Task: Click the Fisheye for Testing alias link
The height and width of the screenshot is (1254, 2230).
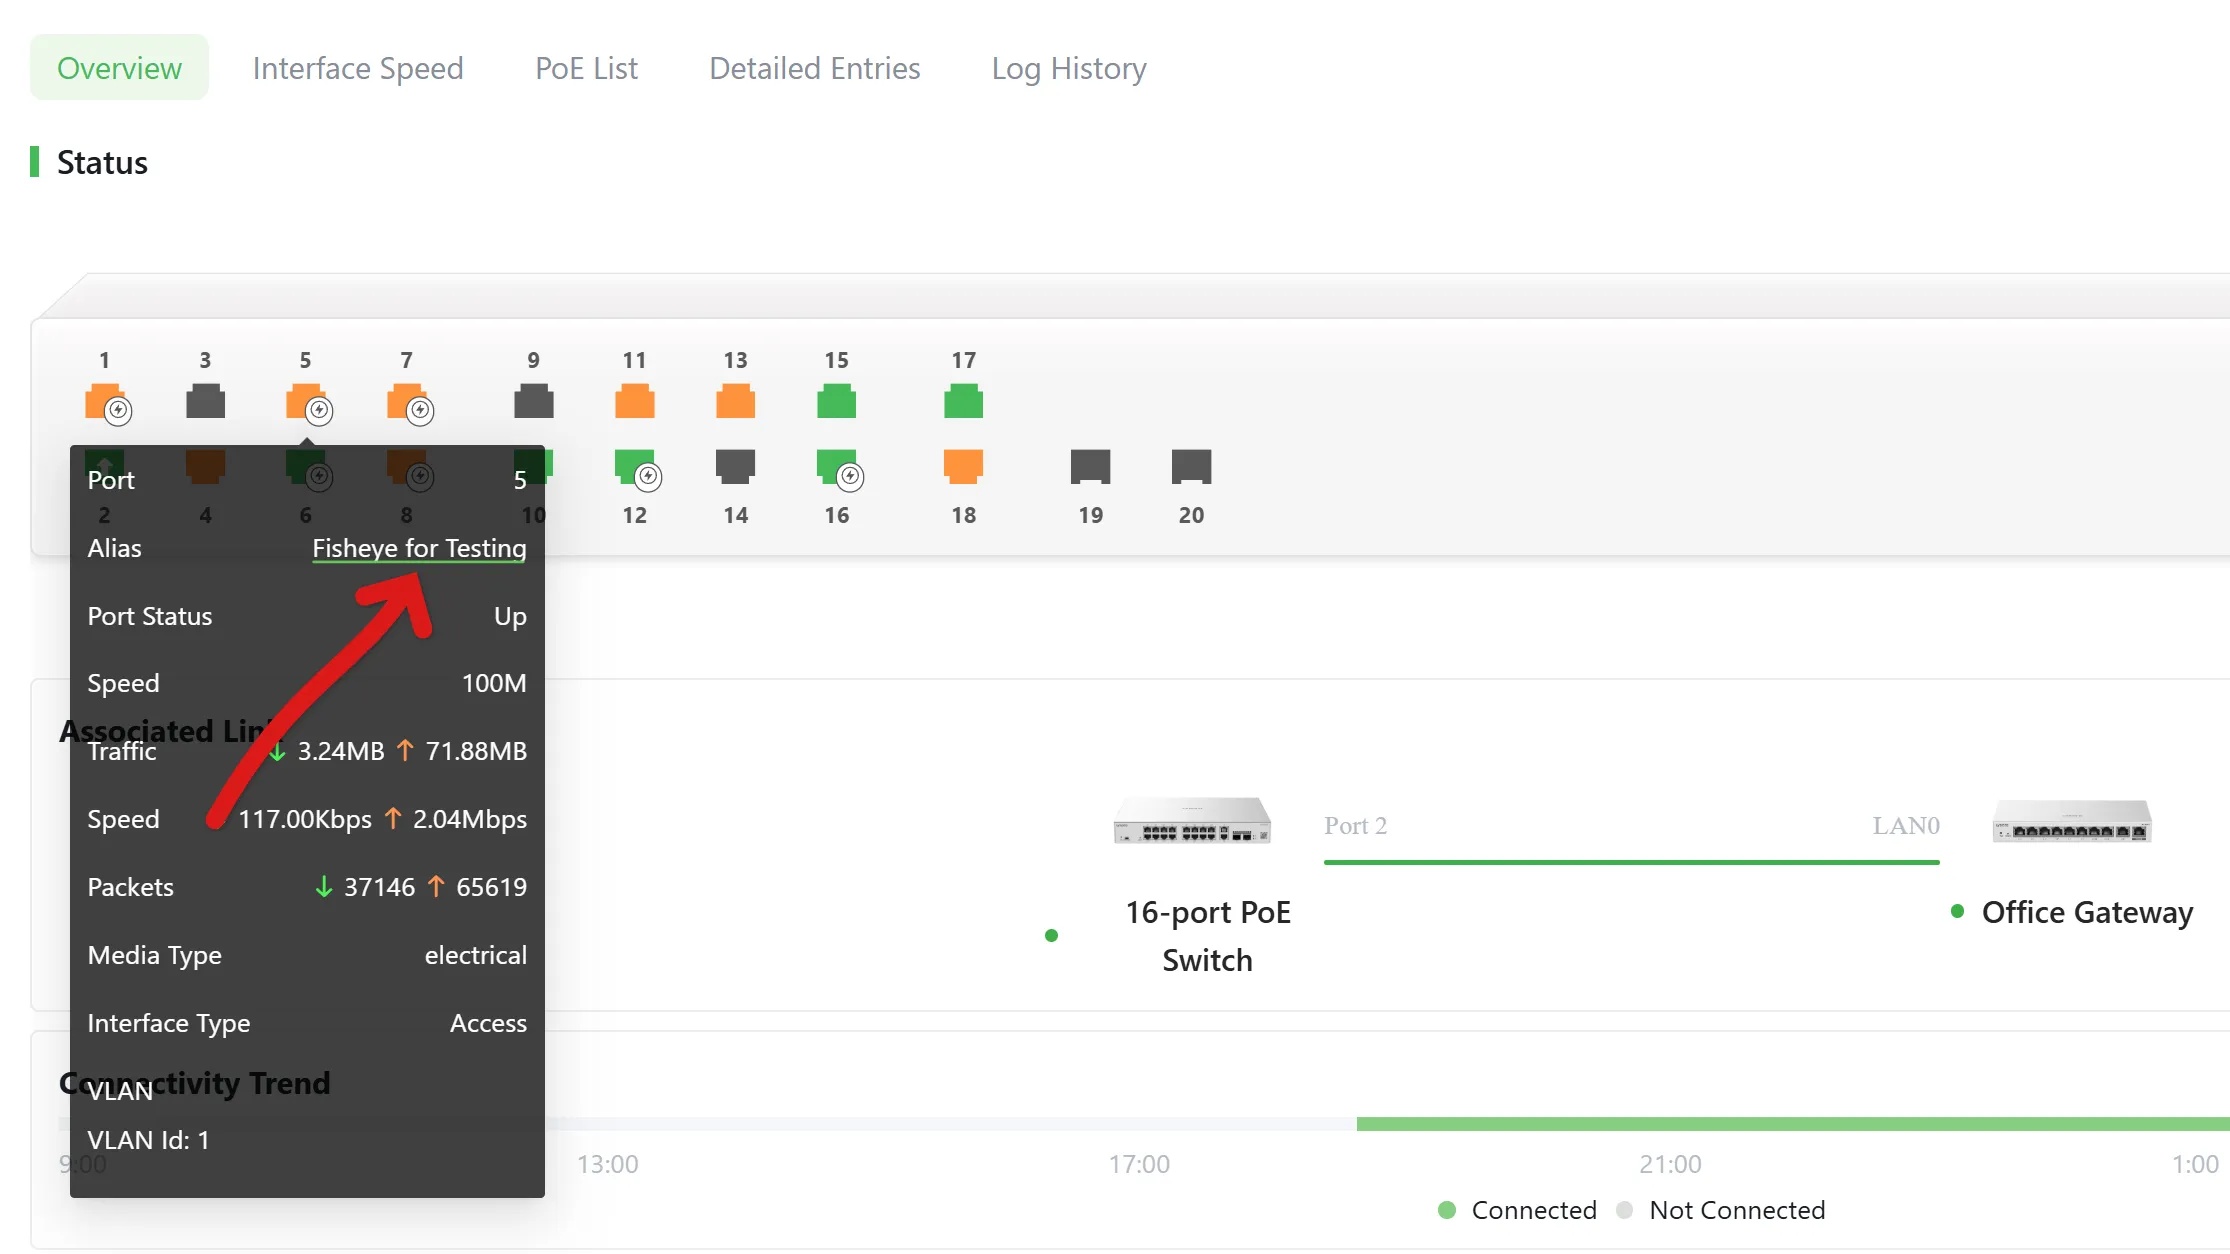Action: (x=419, y=548)
